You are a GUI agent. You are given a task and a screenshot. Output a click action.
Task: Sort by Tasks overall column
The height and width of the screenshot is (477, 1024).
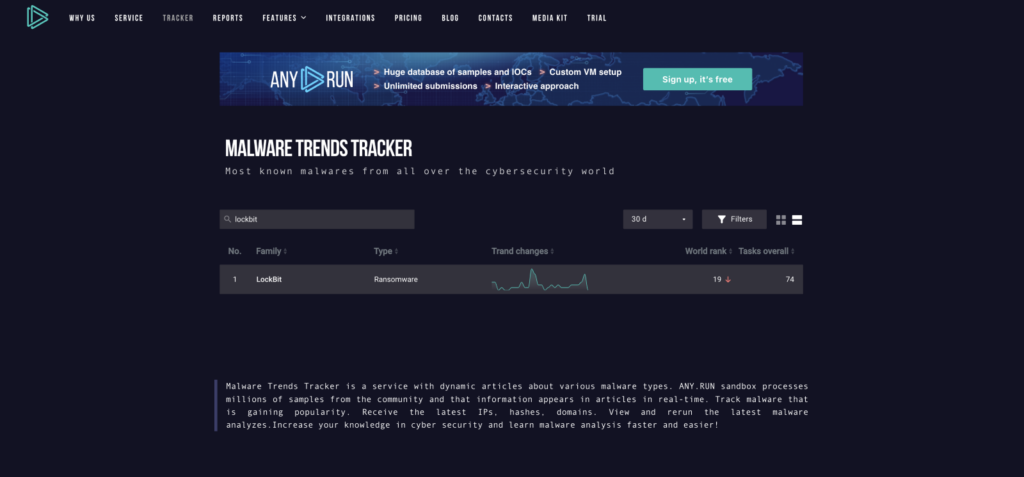tap(766, 251)
